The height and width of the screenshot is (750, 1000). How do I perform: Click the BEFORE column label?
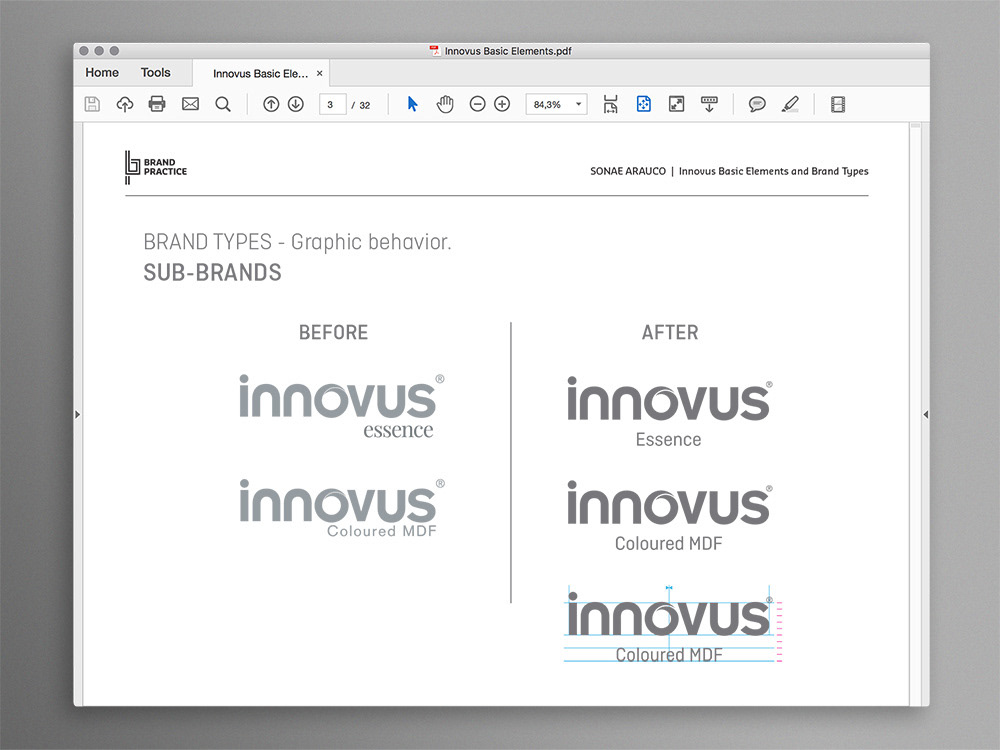tap(334, 332)
